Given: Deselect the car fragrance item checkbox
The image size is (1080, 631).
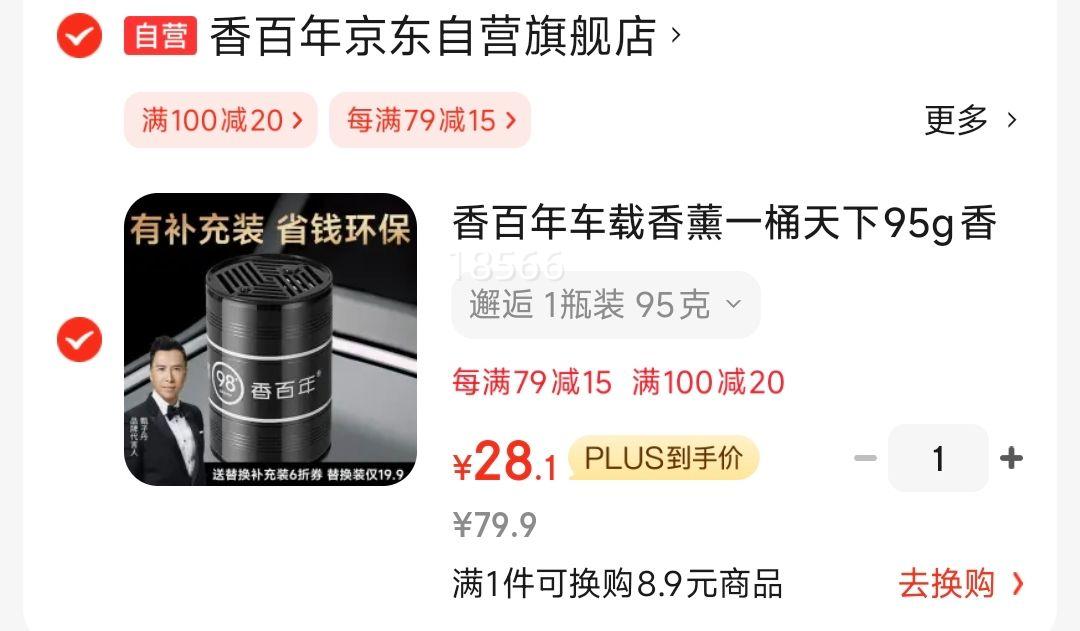Looking at the screenshot, I should [79, 340].
